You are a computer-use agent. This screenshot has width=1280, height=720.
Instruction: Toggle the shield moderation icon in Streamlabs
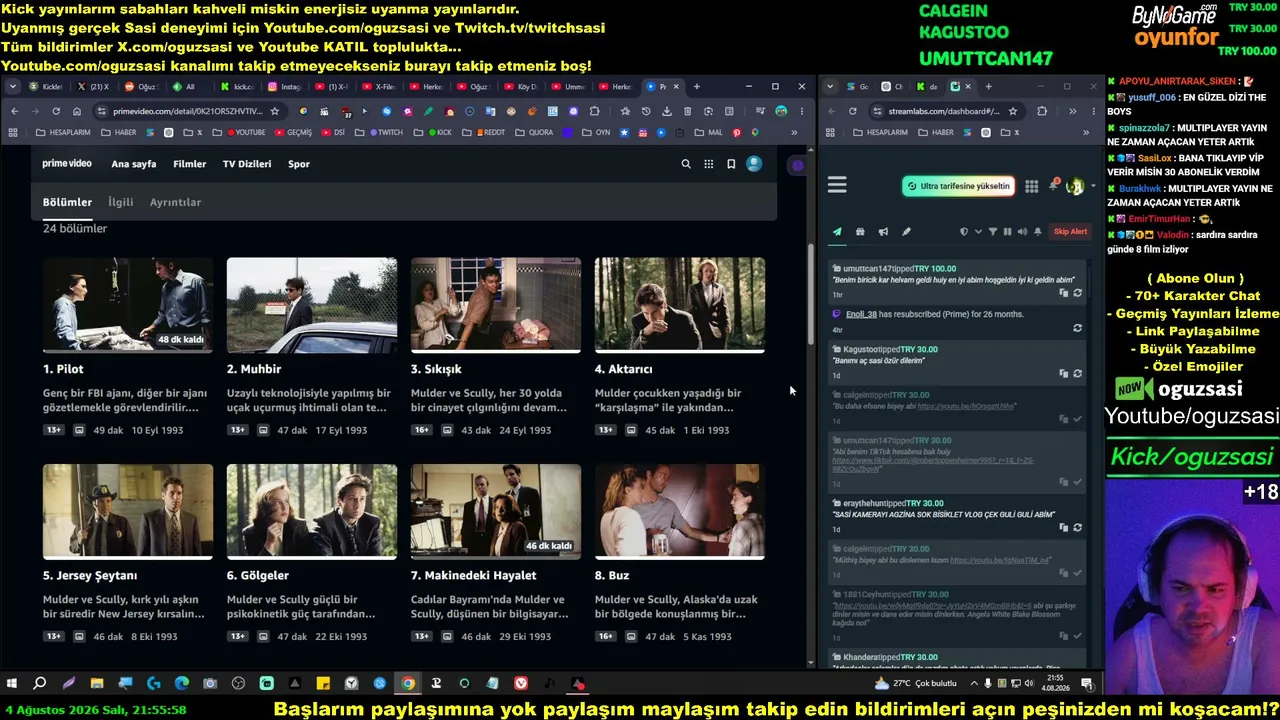click(964, 232)
